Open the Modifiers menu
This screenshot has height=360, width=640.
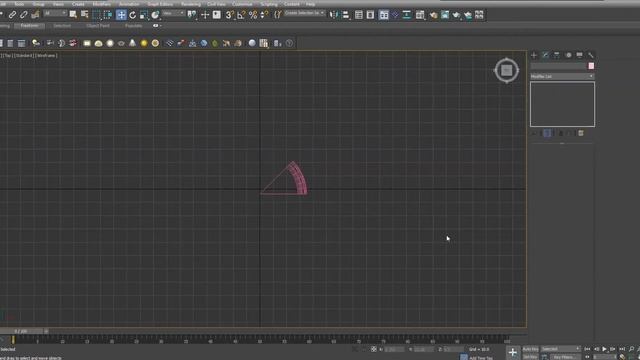(101, 4)
